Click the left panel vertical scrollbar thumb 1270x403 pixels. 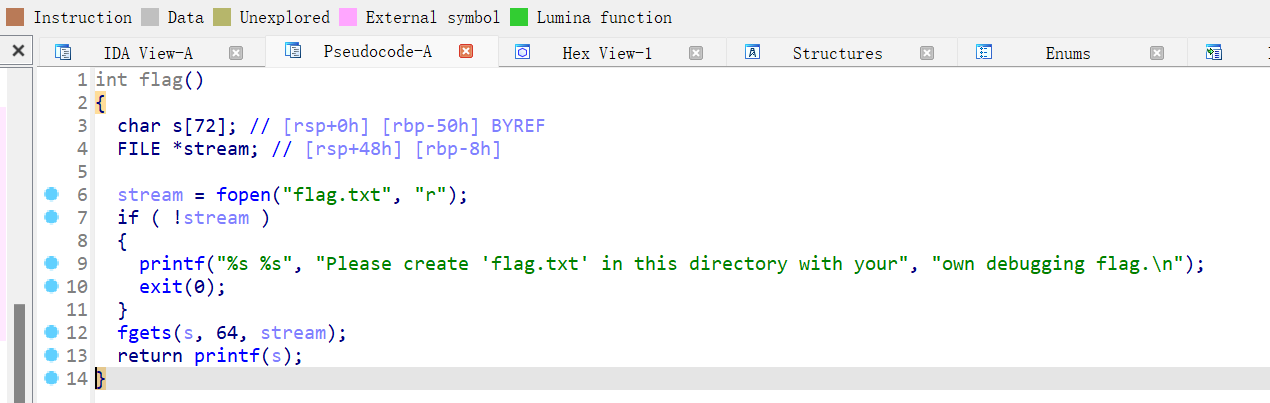(19, 353)
